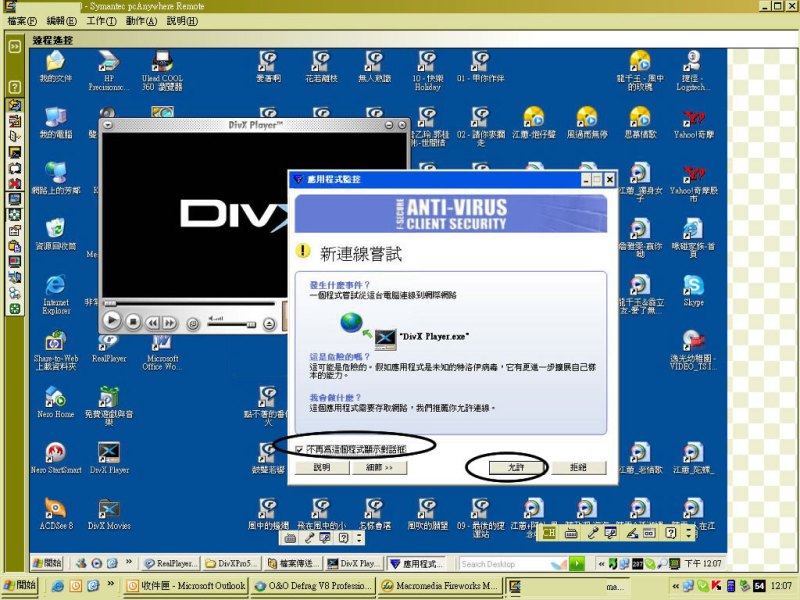The height and width of the screenshot is (600, 800).
Task: Expand remote quick launch overflow chevron
Action: (x=129, y=562)
